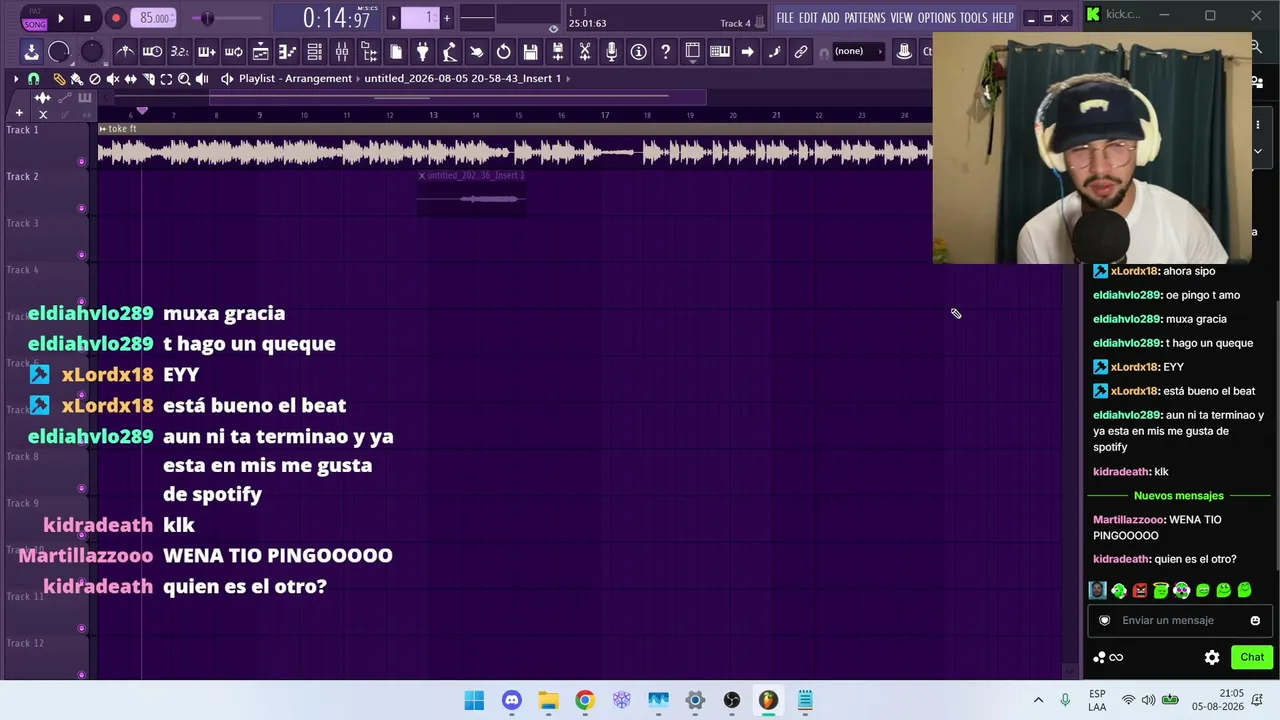Toggle the playlist magnet snap icon
Image resolution: width=1280 pixels, height=720 pixels.
[x=33, y=79]
